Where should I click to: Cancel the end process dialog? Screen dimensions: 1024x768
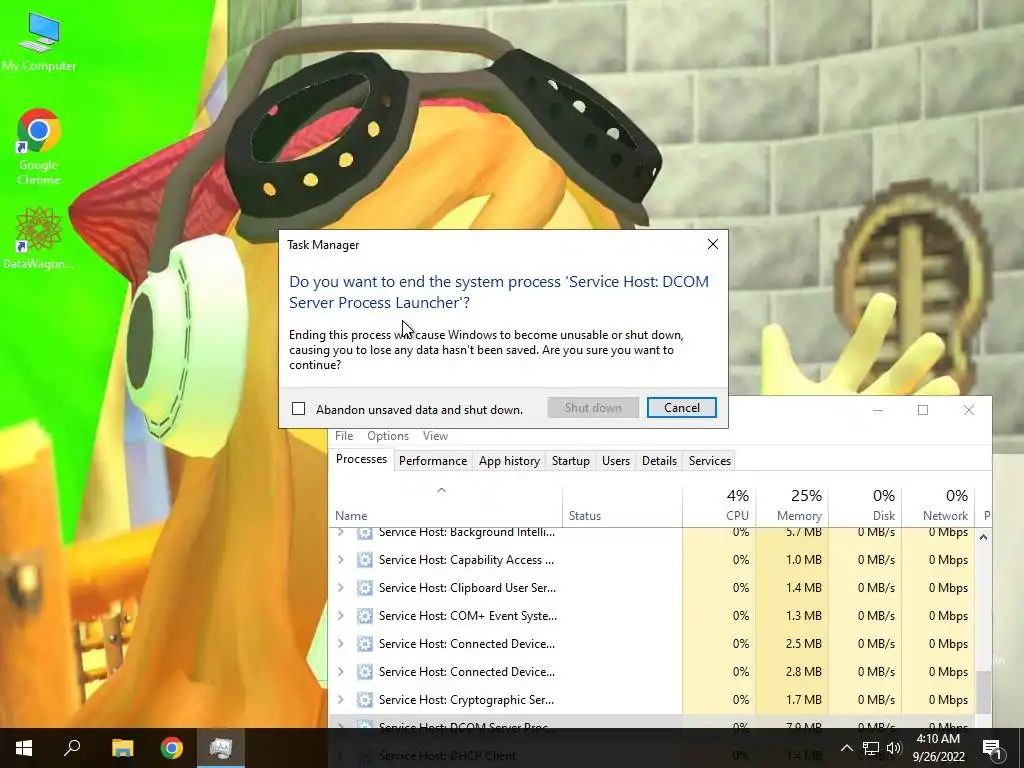point(681,408)
